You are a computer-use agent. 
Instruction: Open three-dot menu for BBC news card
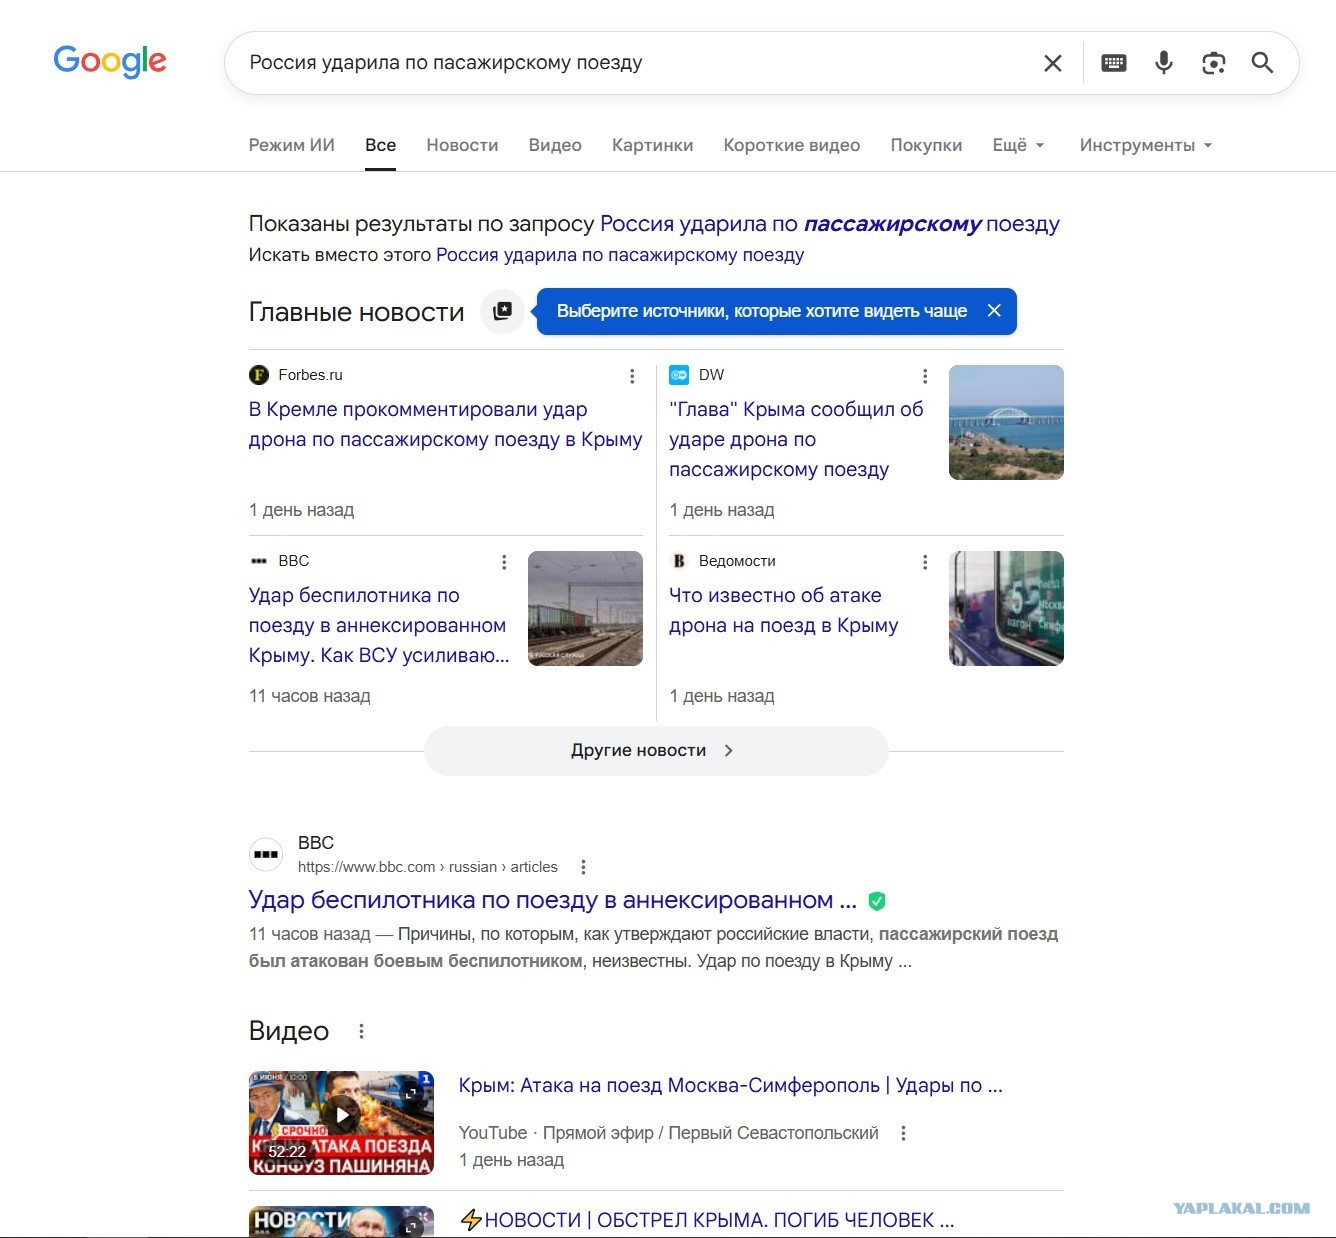503,562
